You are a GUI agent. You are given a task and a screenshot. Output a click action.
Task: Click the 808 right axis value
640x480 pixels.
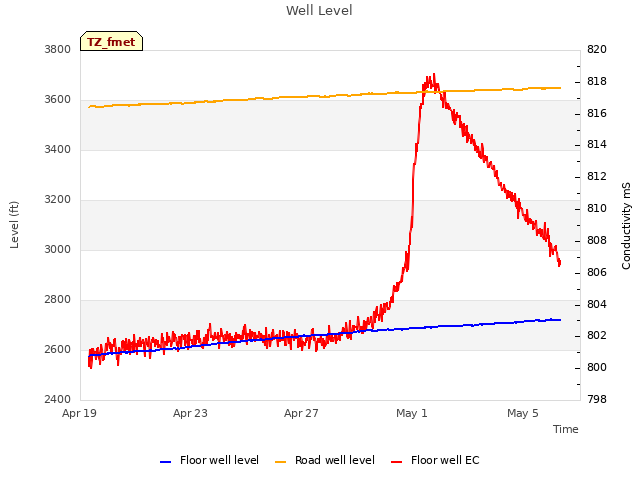pyautogui.click(x=597, y=240)
